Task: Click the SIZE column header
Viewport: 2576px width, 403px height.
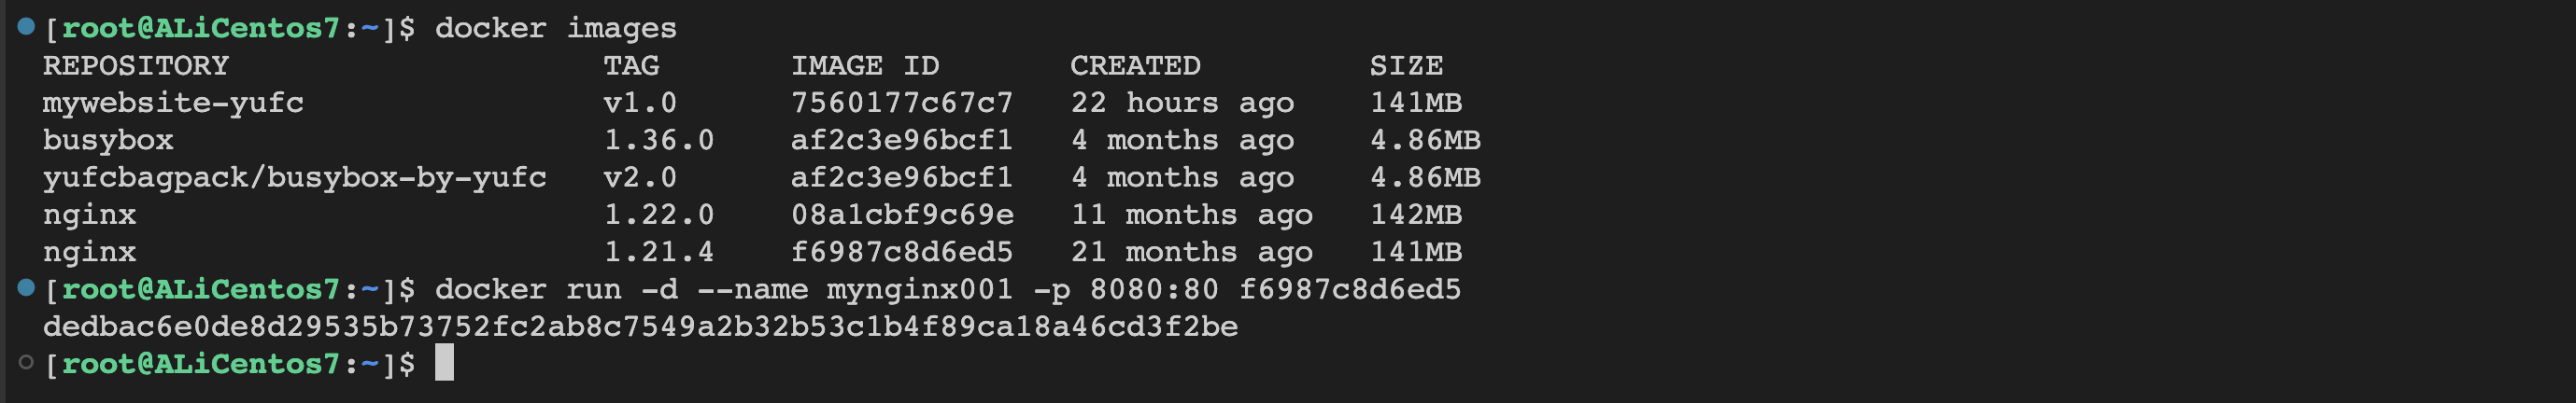Action: (1406, 66)
